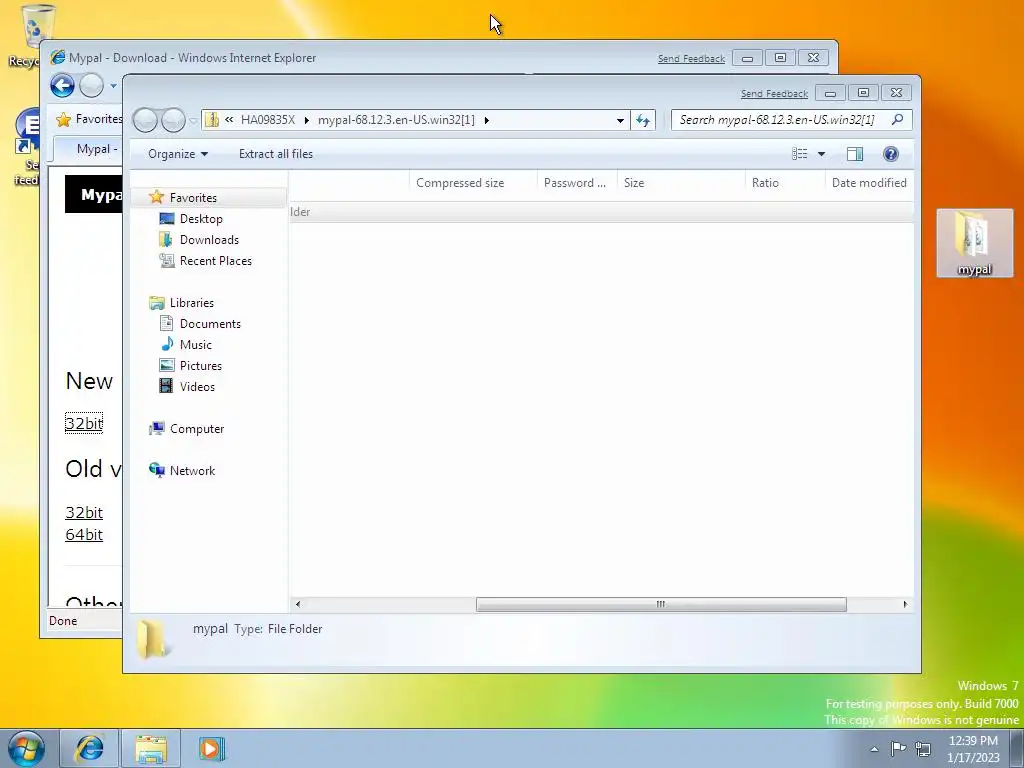Open Windows Explorer from the taskbar
The height and width of the screenshot is (768, 1024).
point(151,748)
